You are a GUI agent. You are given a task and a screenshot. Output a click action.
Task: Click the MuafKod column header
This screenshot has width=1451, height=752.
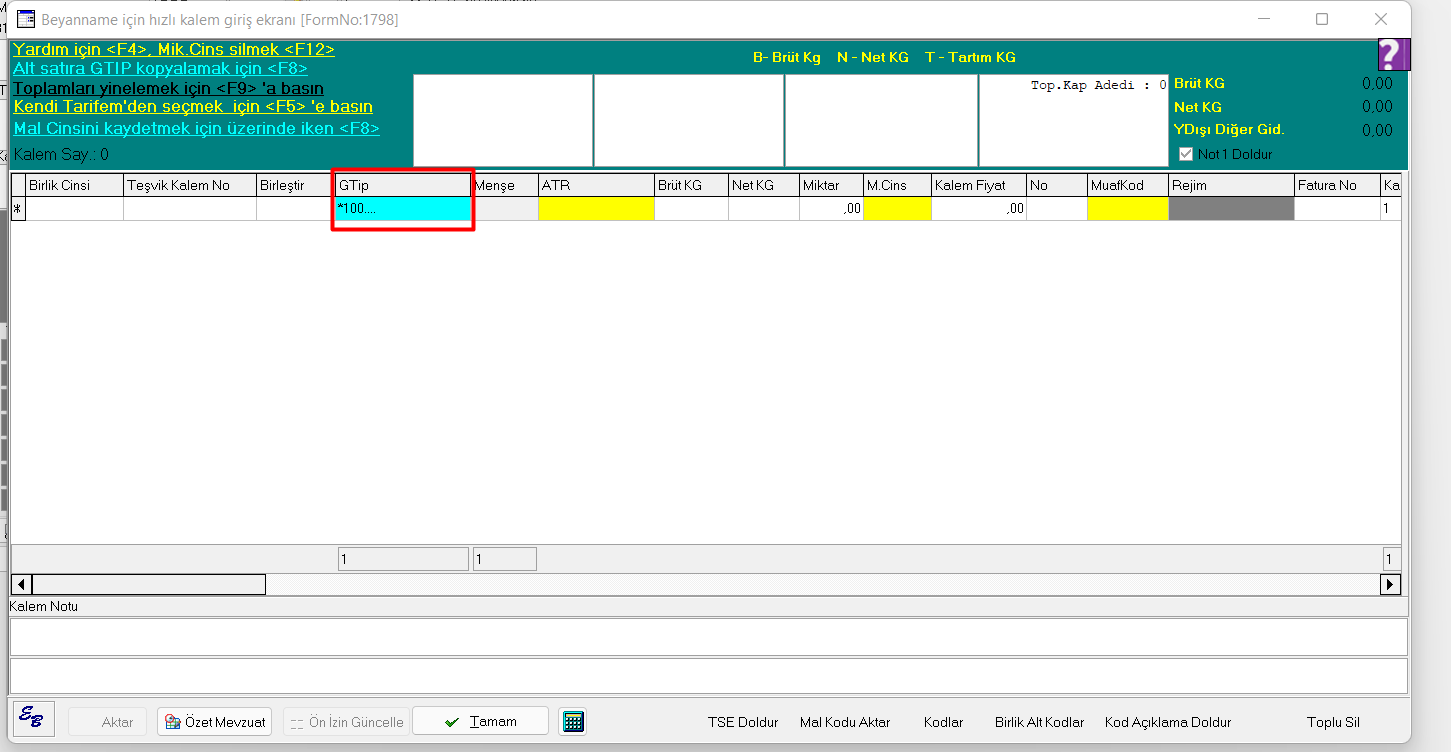tap(1127, 185)
